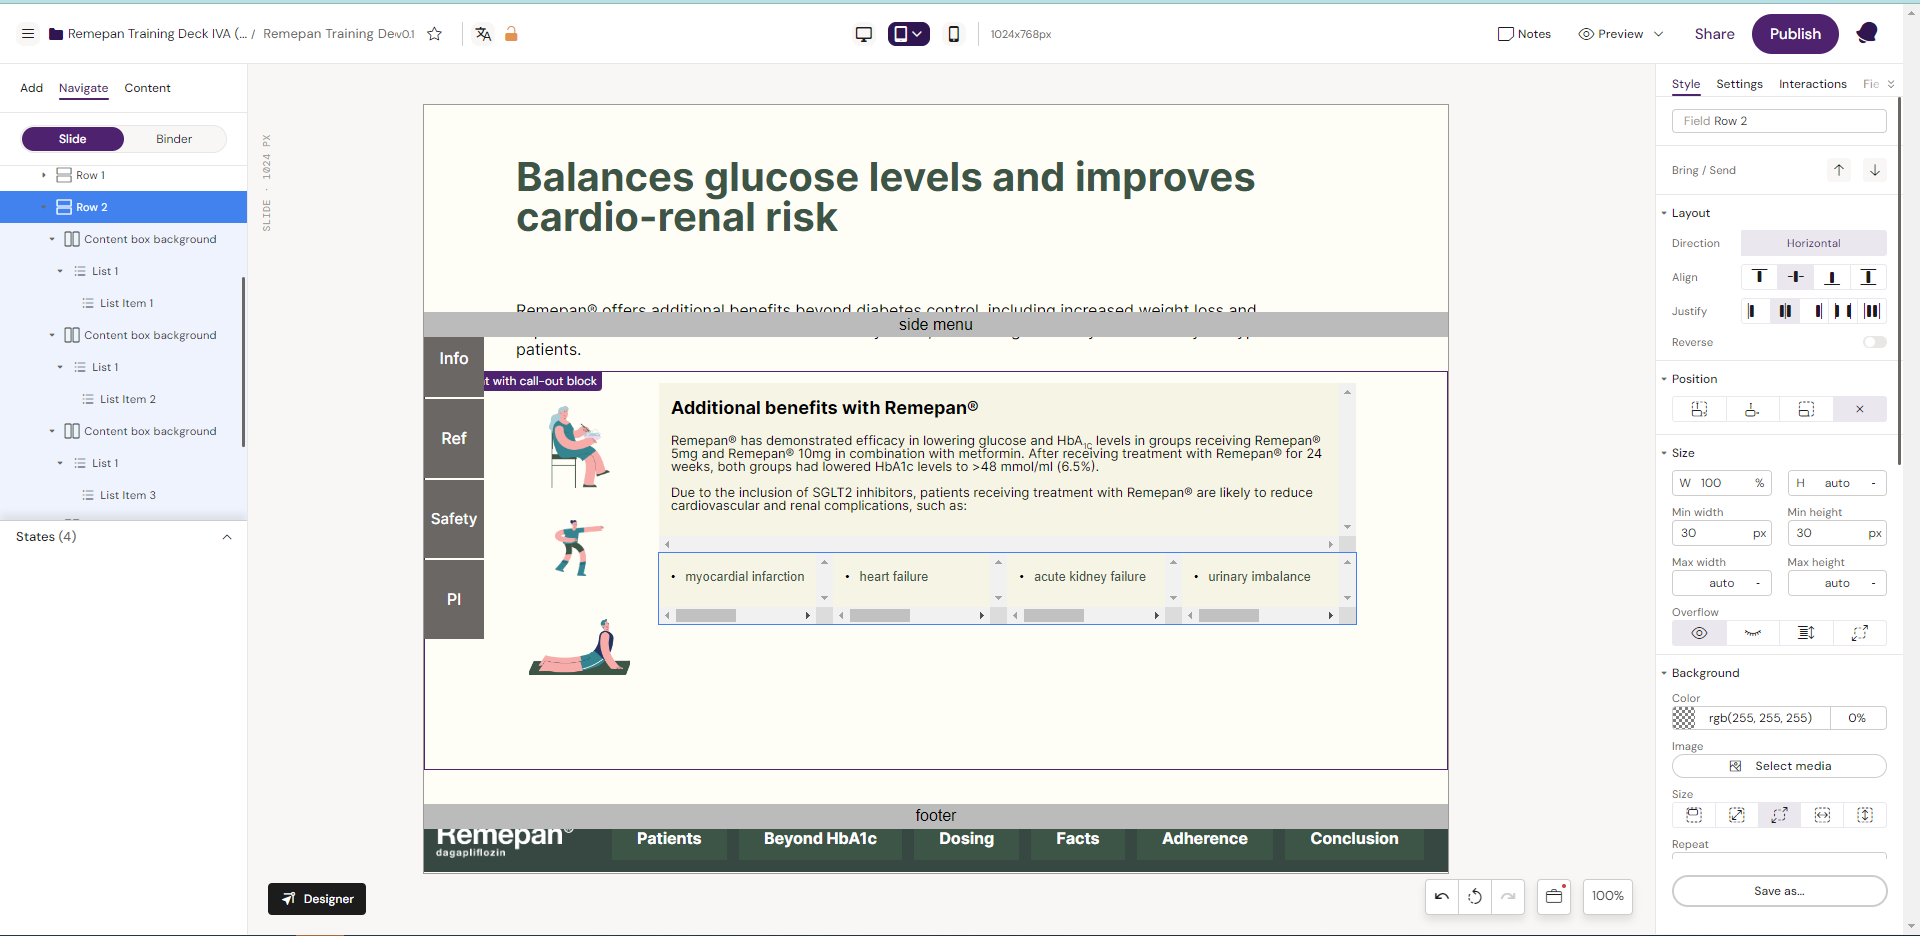The width and height of the screenshot is (1920, 936).
Task: Toggle the Reverse layout switch
Action: [x=1874, y=342]
